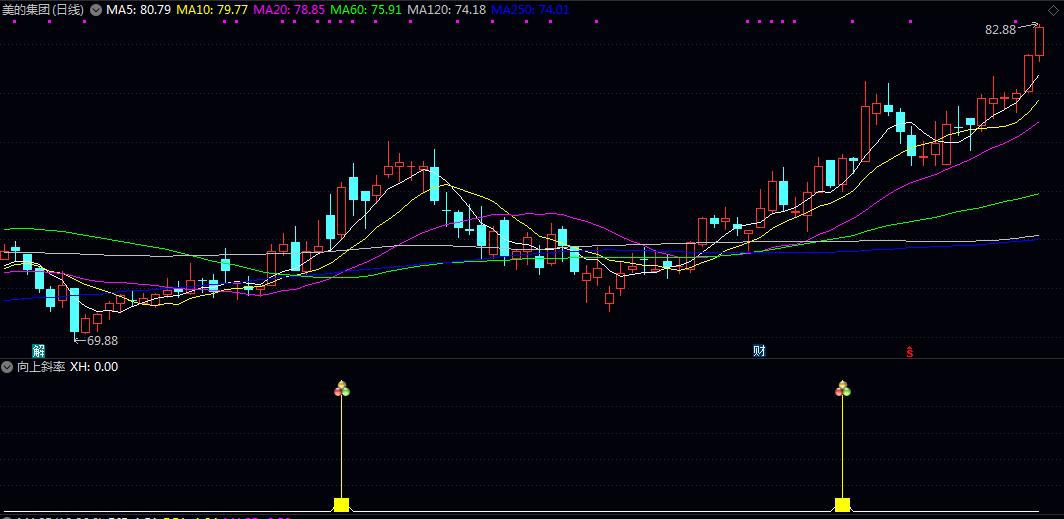The width and height of the screenshot is (1064, 519).
Task: Select the MA5 moving average label
Action: pyautogui.click(x=138, y=9)
